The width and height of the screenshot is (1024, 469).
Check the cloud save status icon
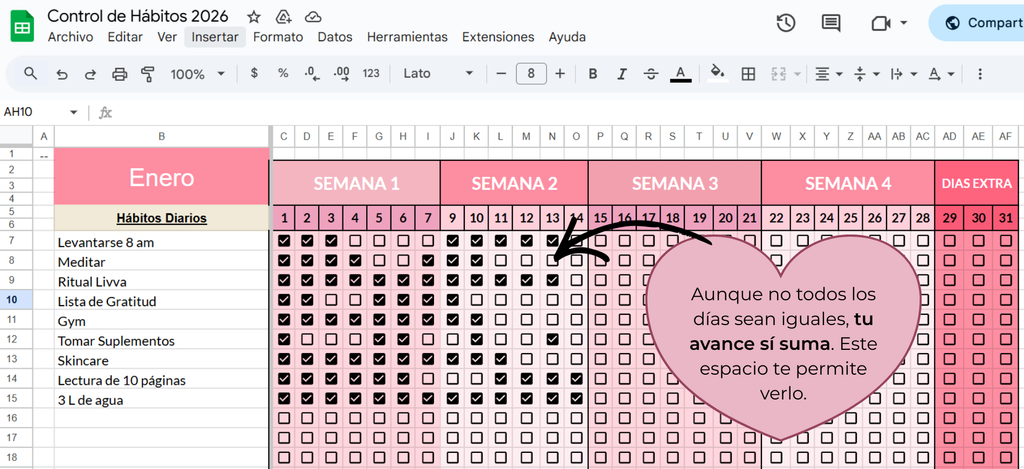tap(313, 17)
